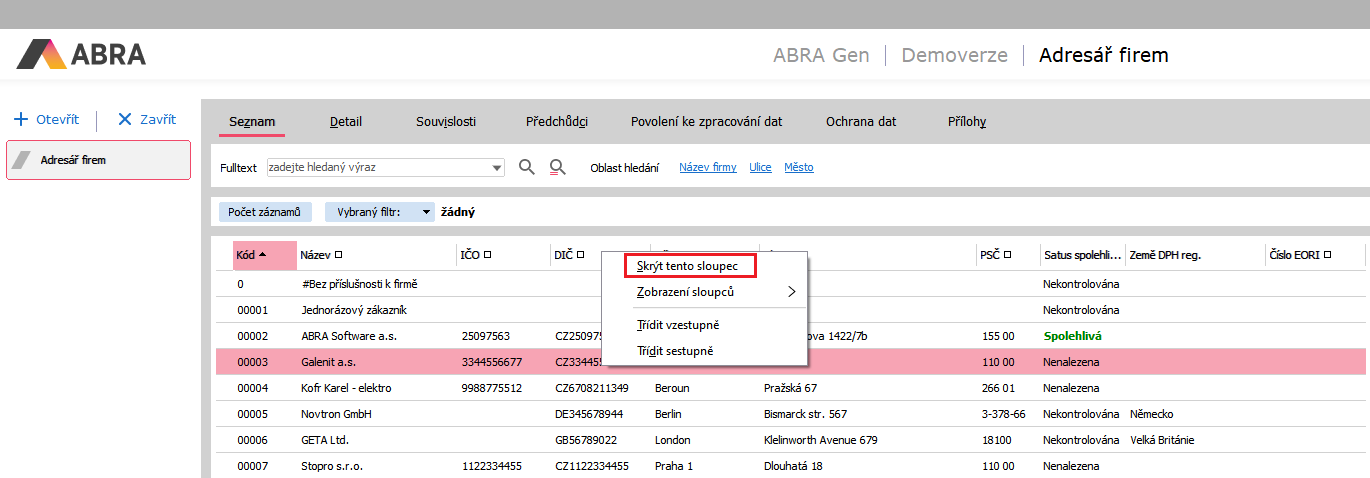
Task: Click the ABRA logo
Action: click(x=81, y=54)
